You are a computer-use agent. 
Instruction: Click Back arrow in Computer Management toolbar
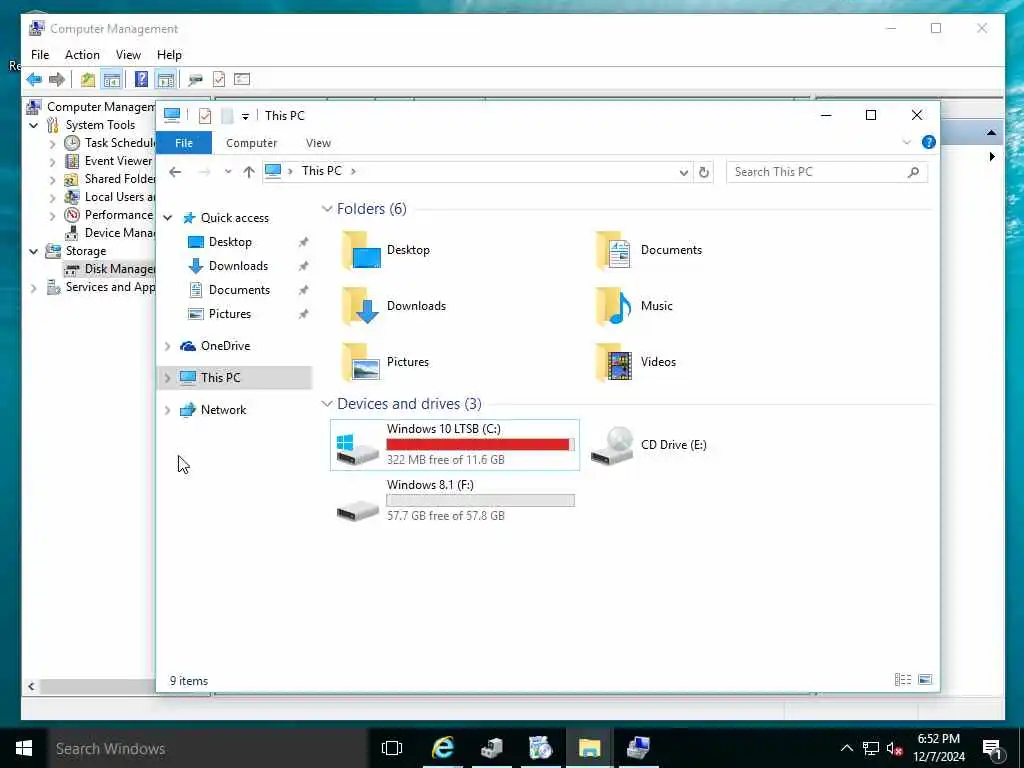point(34,80)
